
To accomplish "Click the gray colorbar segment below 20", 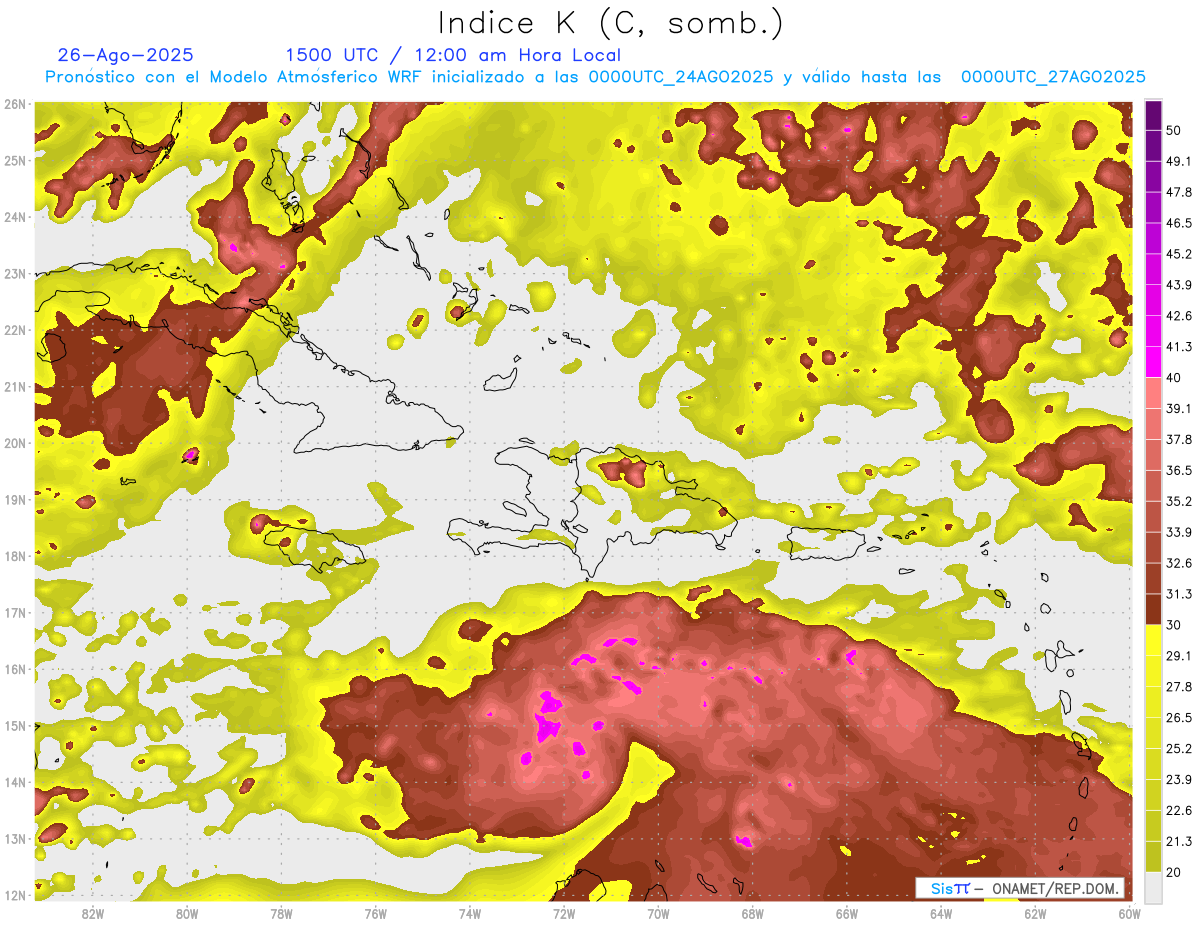I will pyautogui.click(x=1153, y=886).
